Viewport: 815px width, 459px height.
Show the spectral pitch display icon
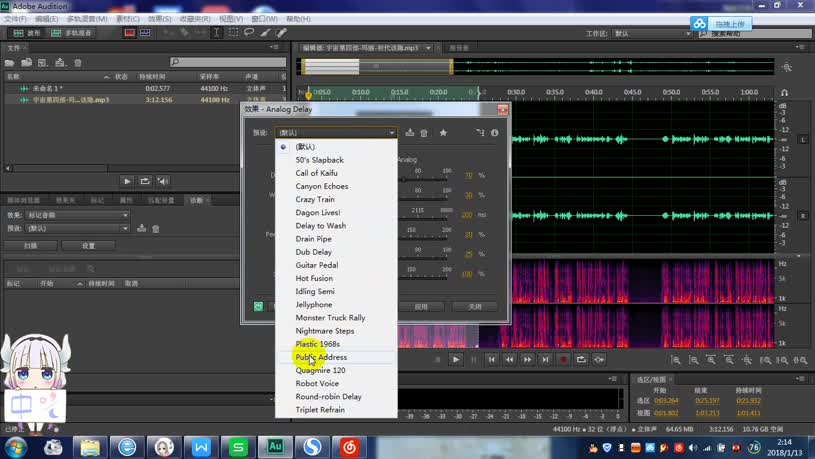[x=146, y=33]
